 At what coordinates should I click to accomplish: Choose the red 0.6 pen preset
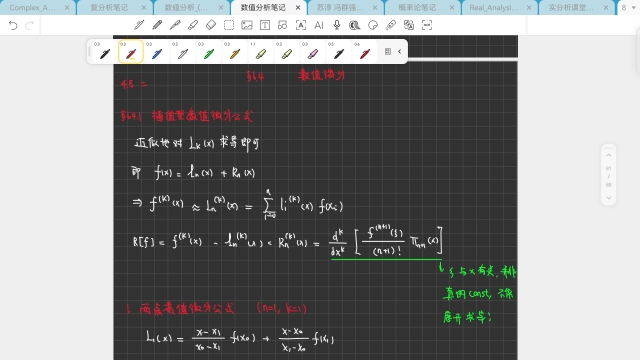pyautogui.click(x=365, y=52)
